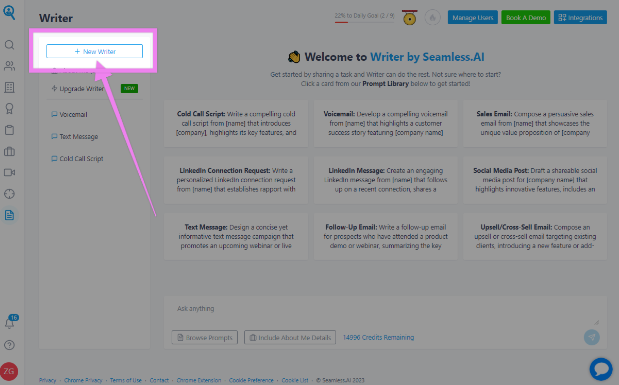The height and width of the screenshot is (385, 619).
Task: Open the video camera icon in sidebar
Action: (9, 173)
